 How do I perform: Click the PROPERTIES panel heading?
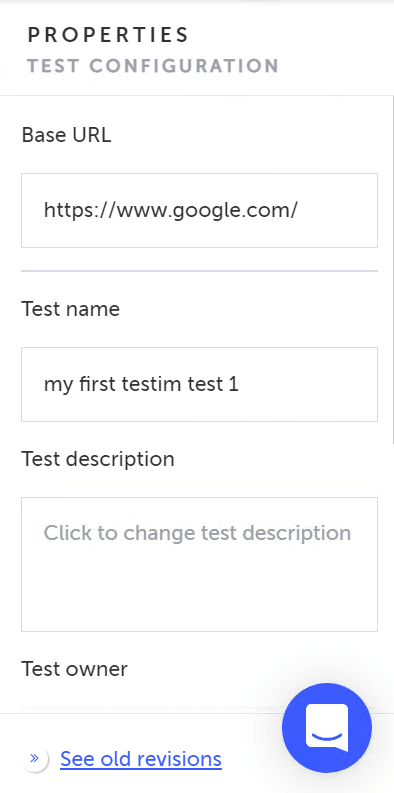point(108,35)
